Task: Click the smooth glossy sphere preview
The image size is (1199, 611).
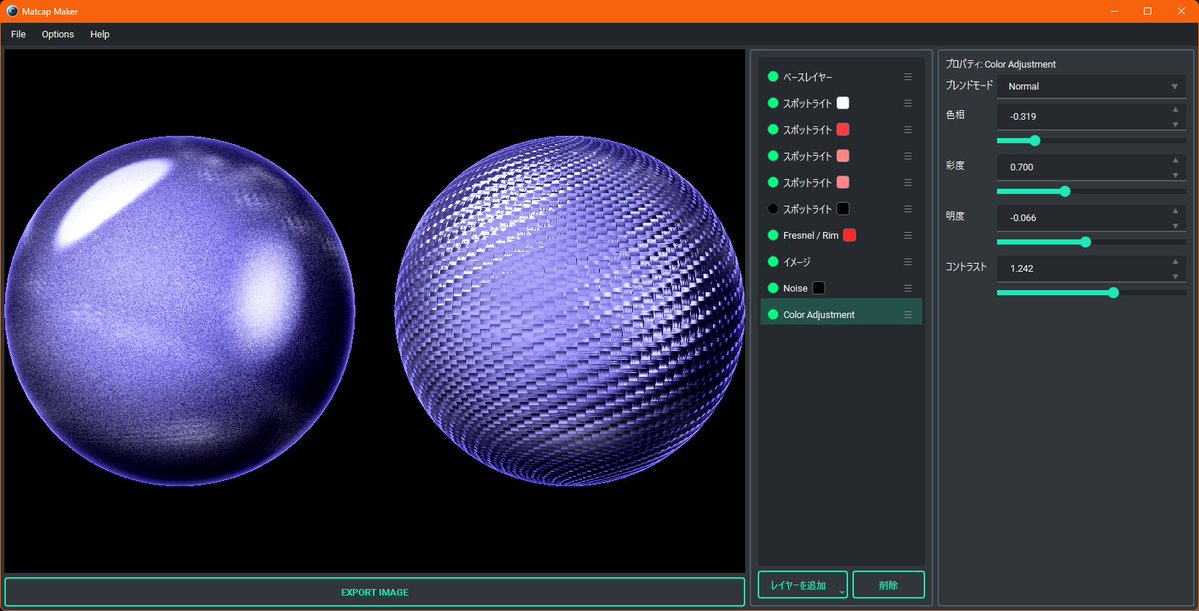Action: 180,310
